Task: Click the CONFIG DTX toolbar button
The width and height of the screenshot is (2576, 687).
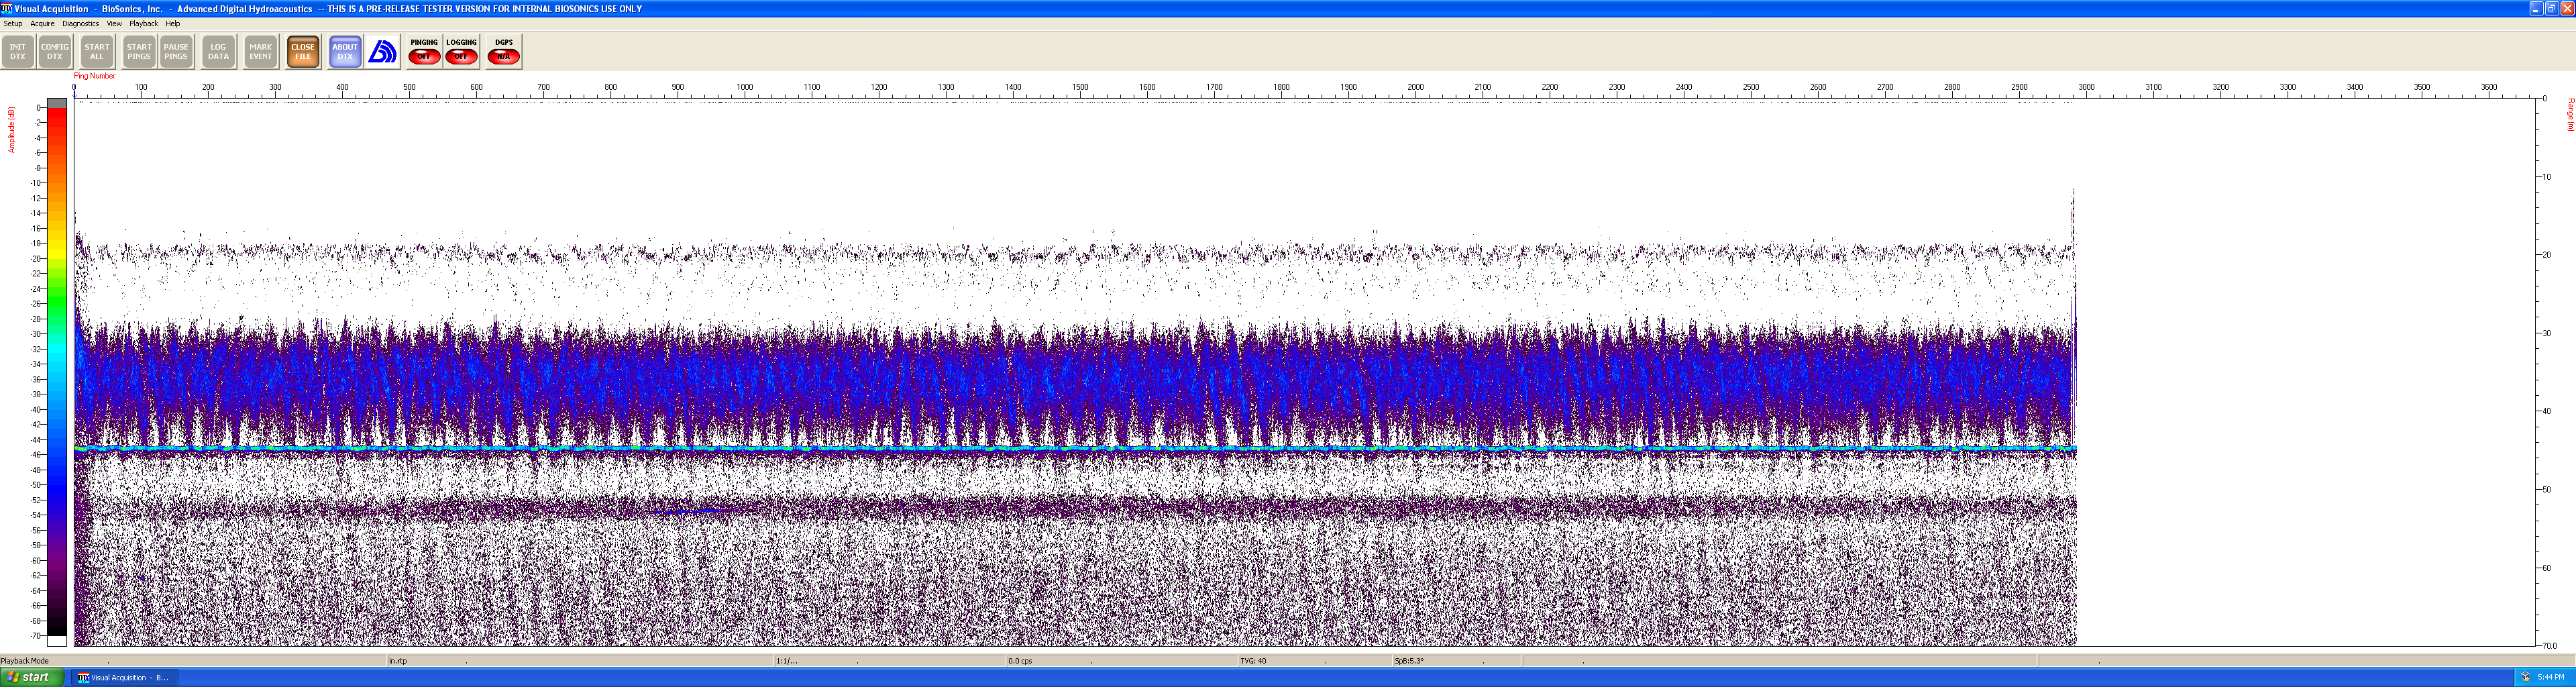Action: tap(55, 52)
